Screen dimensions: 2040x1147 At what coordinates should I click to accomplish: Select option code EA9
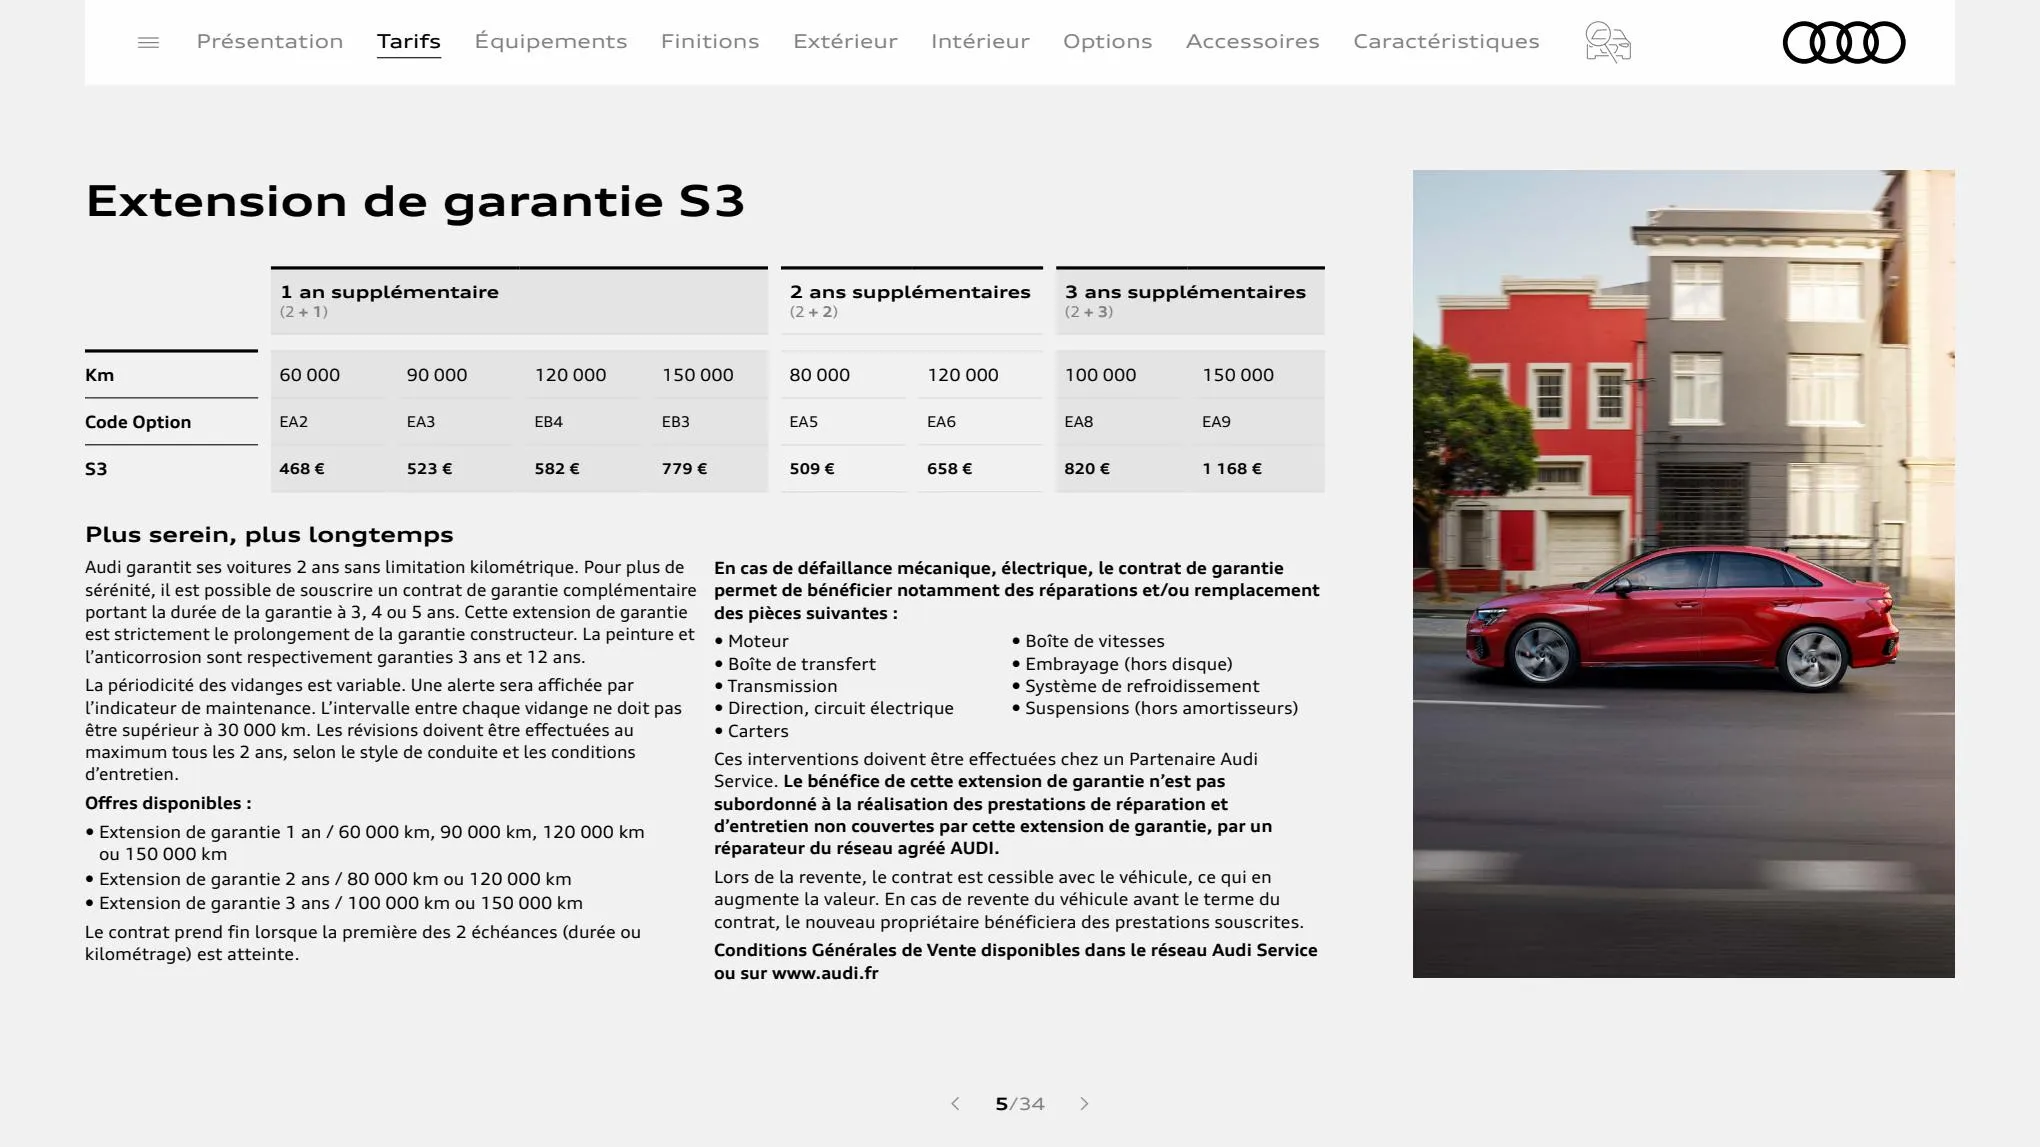click(1217, 422)
